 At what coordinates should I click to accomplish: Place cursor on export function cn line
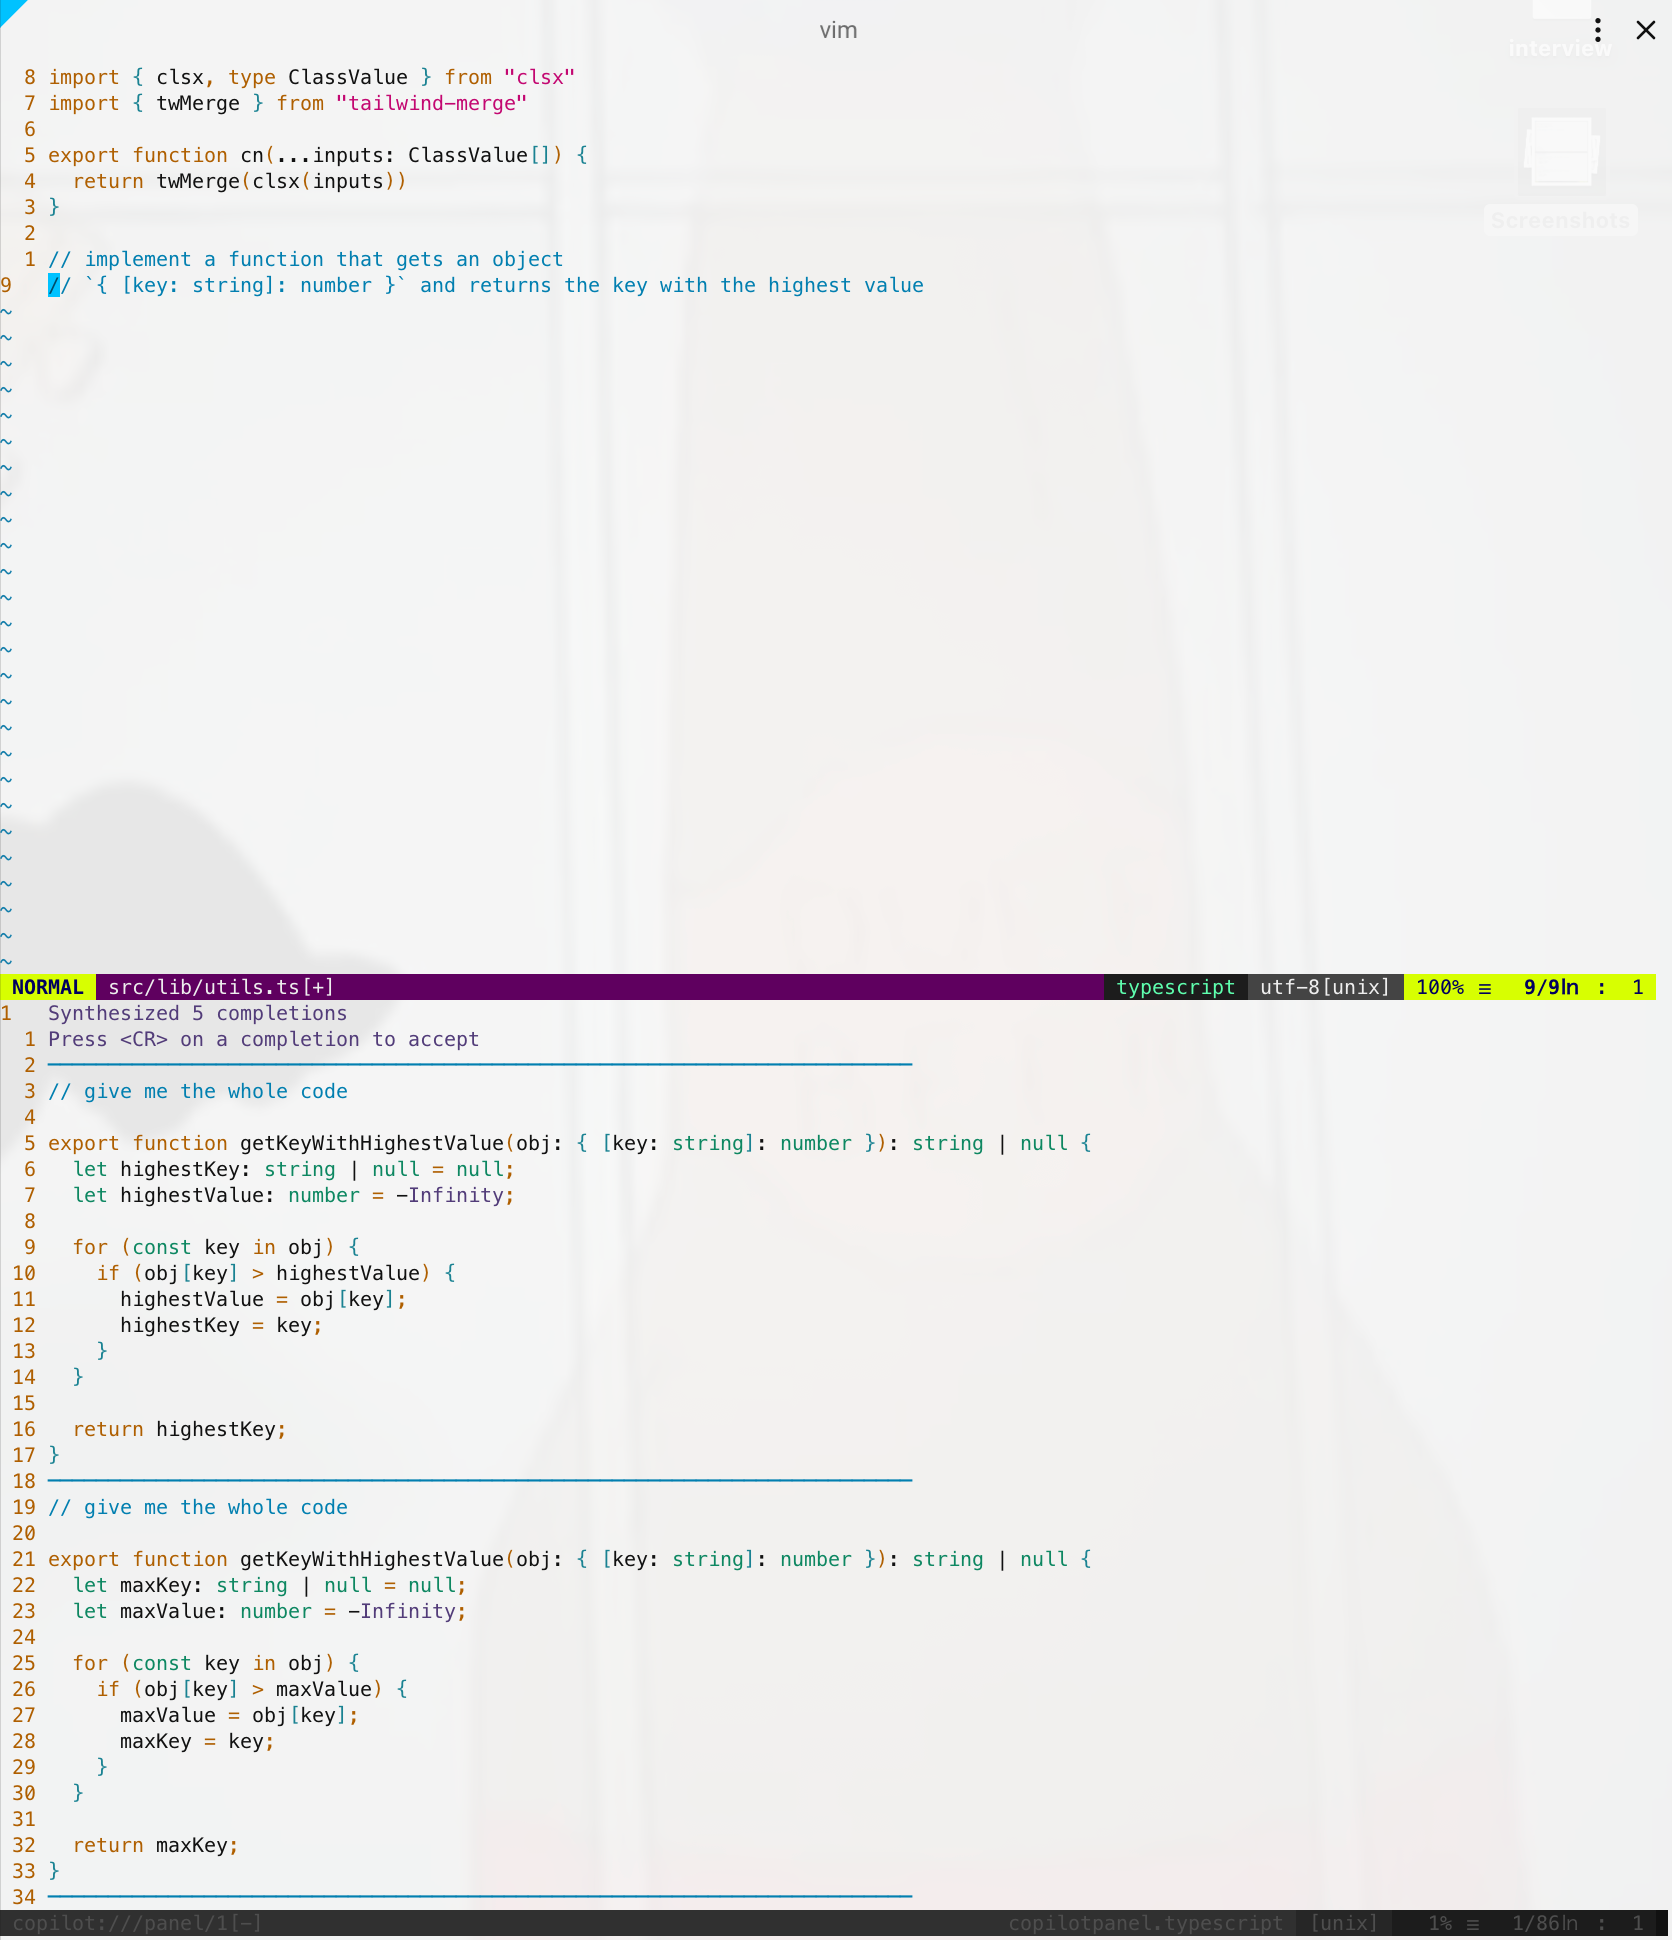point(317,155)
